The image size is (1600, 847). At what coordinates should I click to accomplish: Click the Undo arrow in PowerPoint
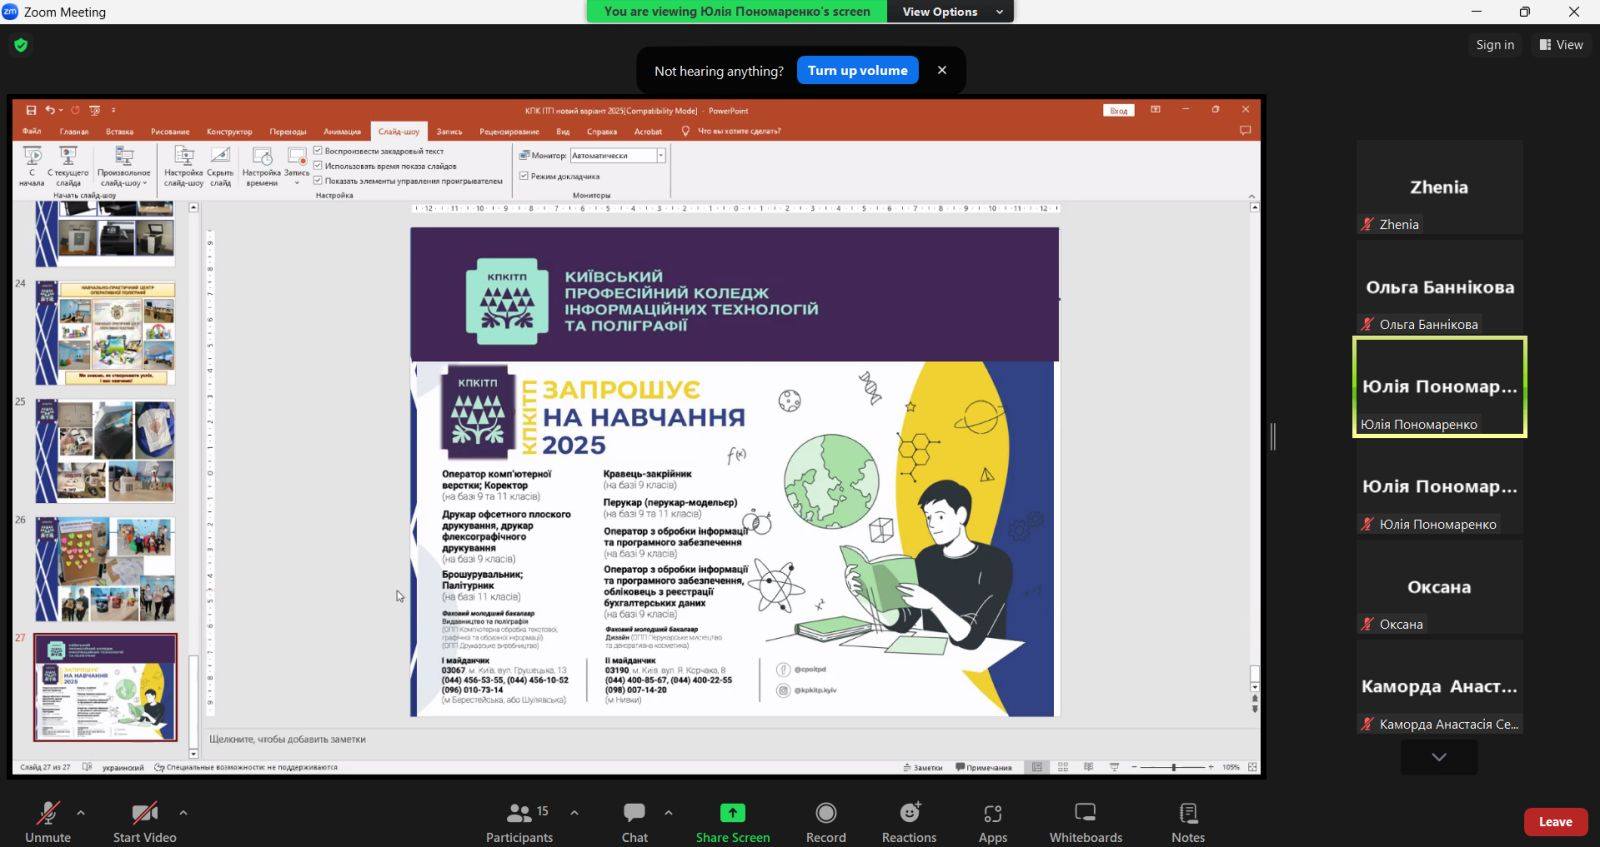[x=50, y=110]
